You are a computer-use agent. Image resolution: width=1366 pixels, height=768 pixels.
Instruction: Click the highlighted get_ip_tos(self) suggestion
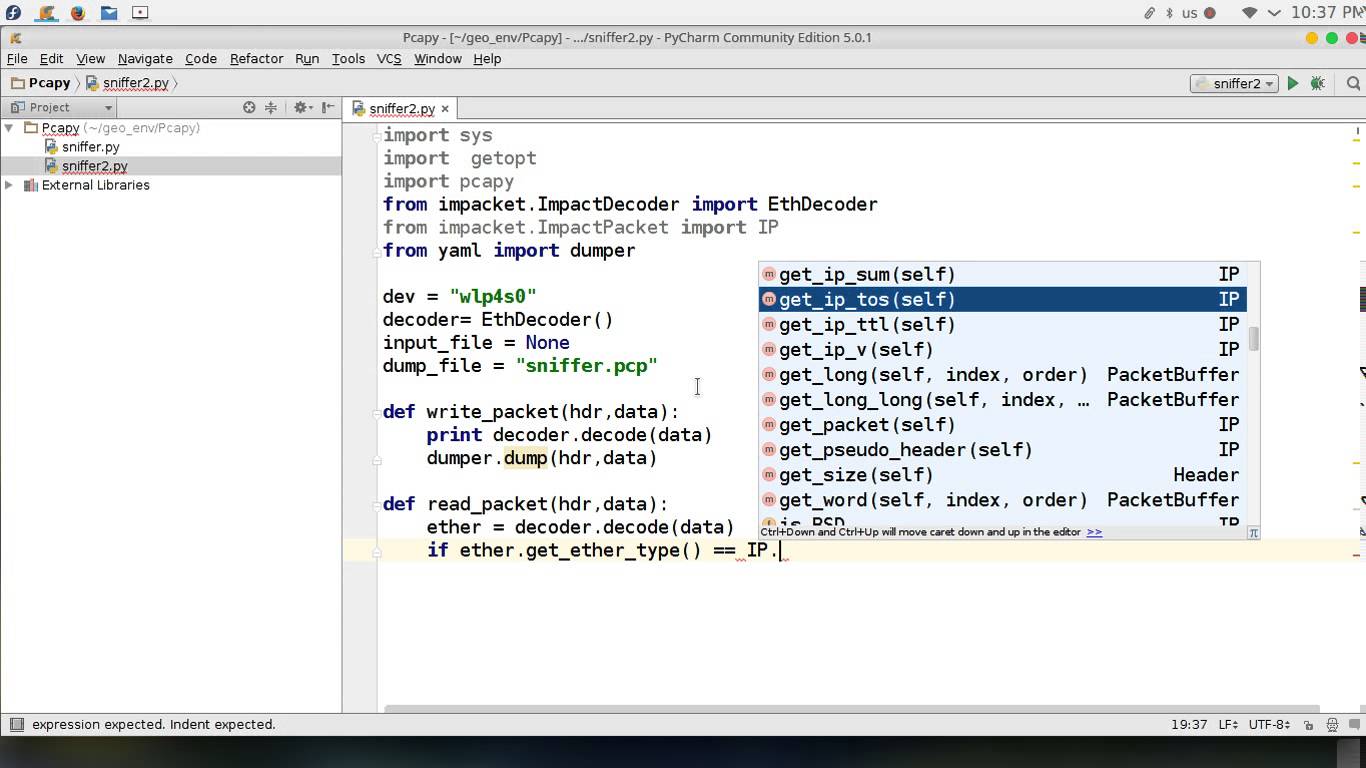pyautogui.click(x=1002, y=299)
